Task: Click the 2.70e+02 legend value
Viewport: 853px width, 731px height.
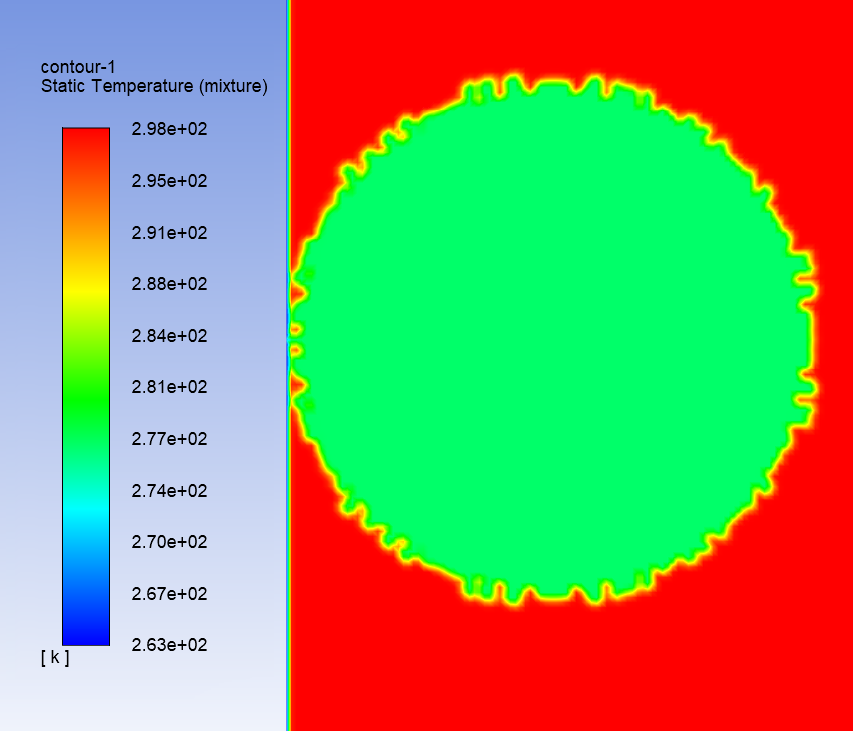Action: [x=169, y=542]
